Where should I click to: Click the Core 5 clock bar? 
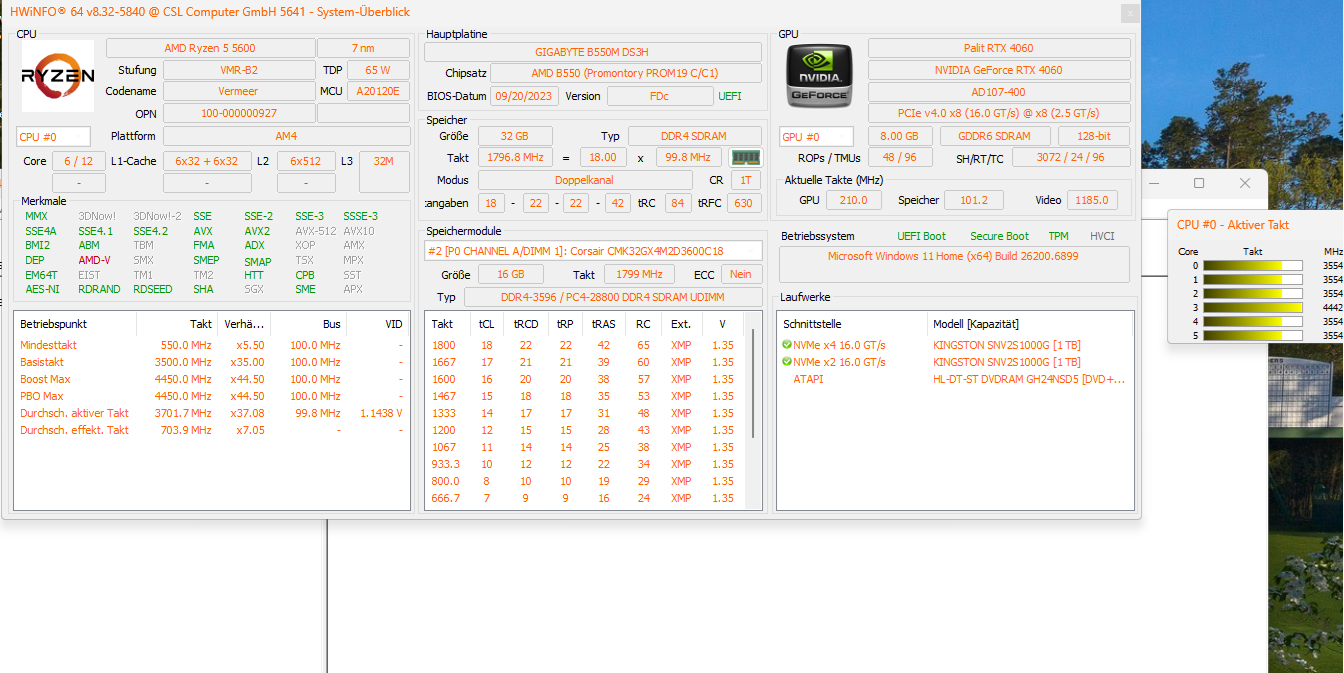[x=1252, y=336]
